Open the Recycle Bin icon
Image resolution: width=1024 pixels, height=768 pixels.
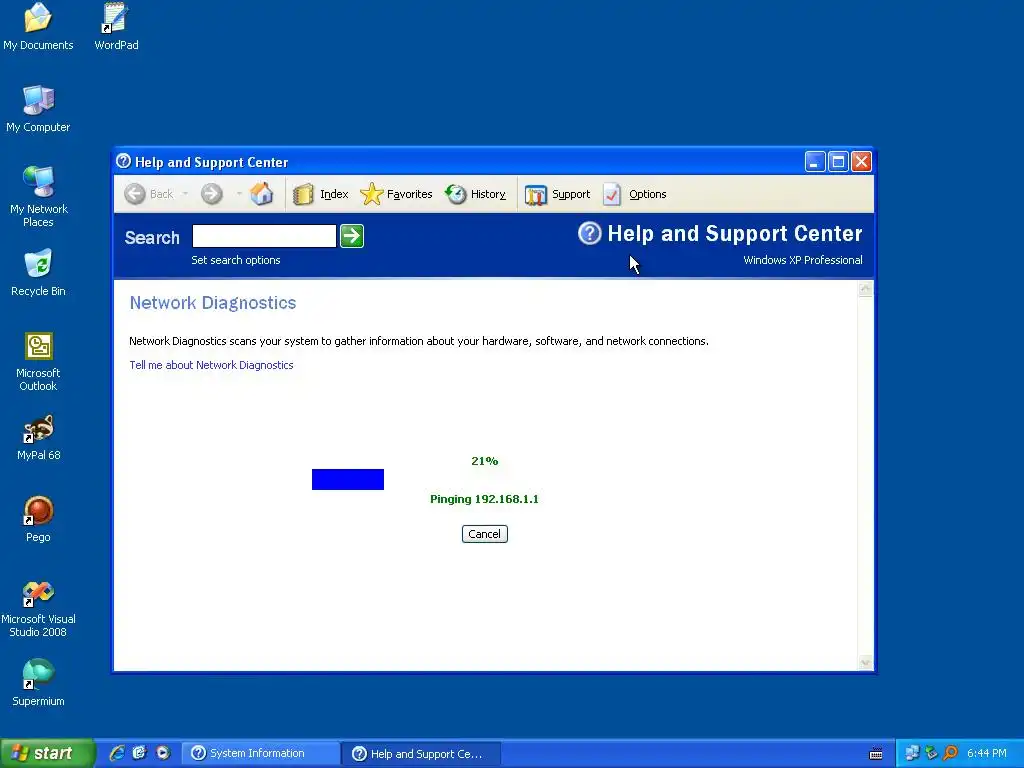[x=38, y=272]
